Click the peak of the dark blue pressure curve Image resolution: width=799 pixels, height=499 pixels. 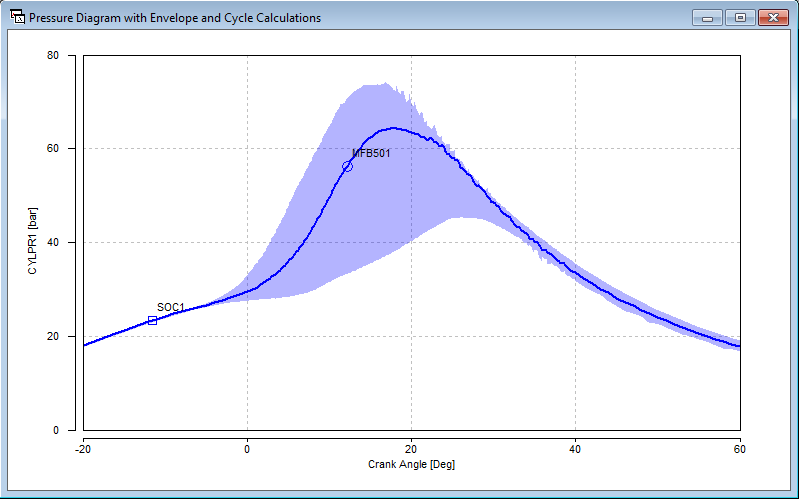tap(392, 128)
